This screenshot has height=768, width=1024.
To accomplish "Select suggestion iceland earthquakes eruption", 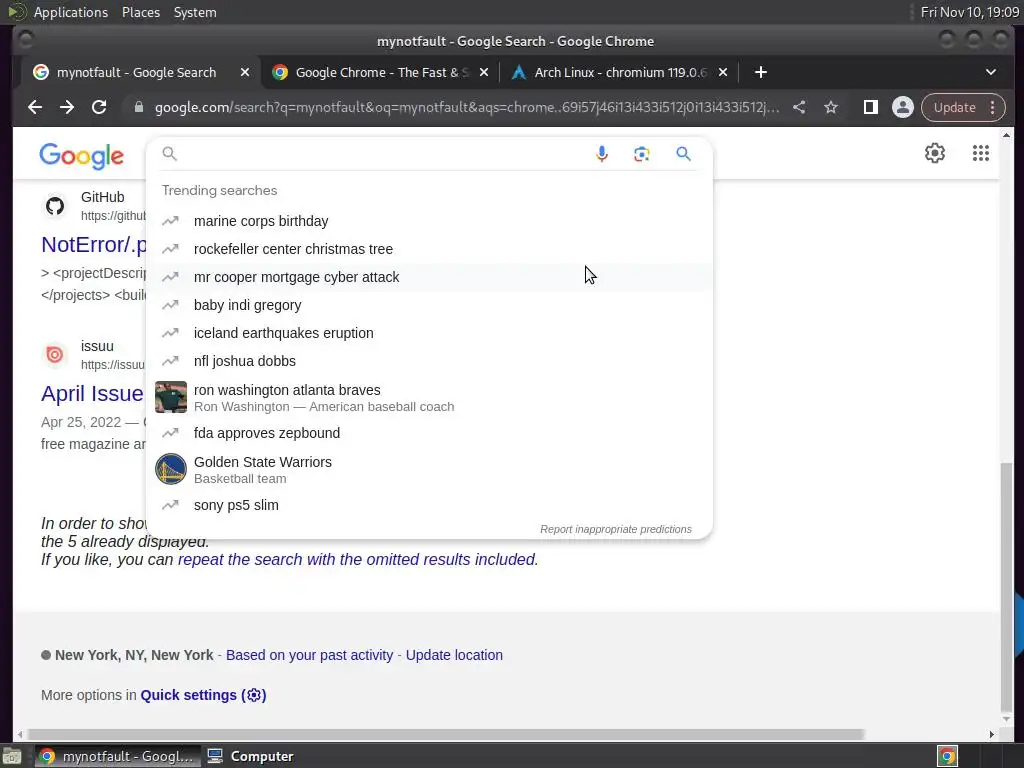I will click(x=430, y=334).
